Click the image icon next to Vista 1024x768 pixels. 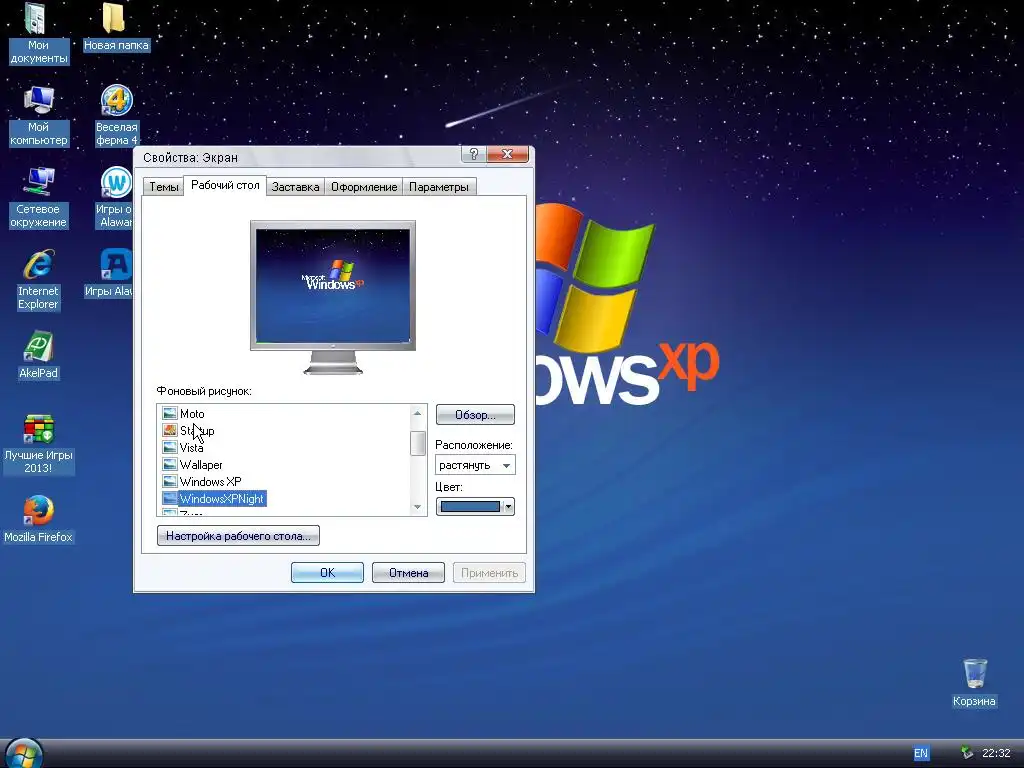[170, 447]
